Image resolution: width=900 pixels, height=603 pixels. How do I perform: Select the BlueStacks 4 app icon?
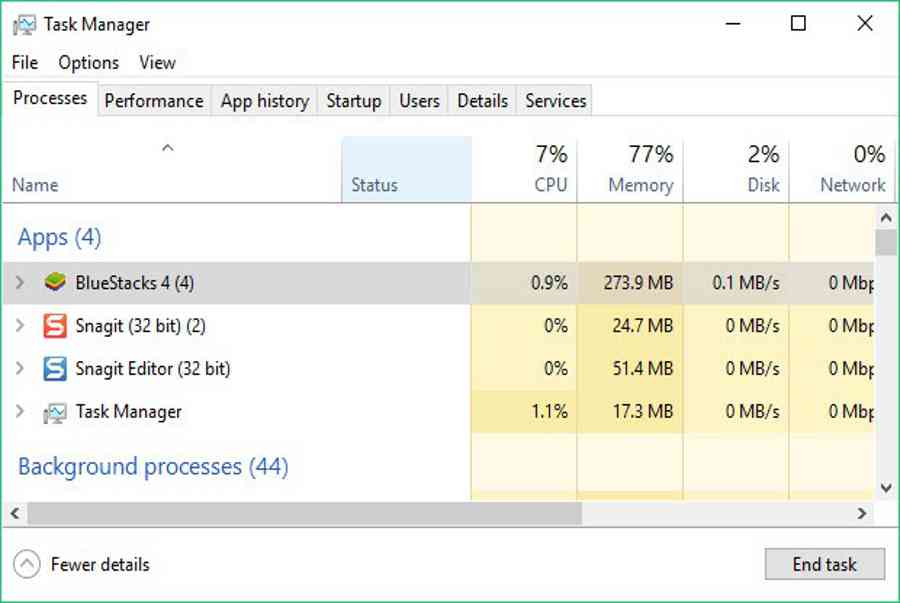coord(55,282)
